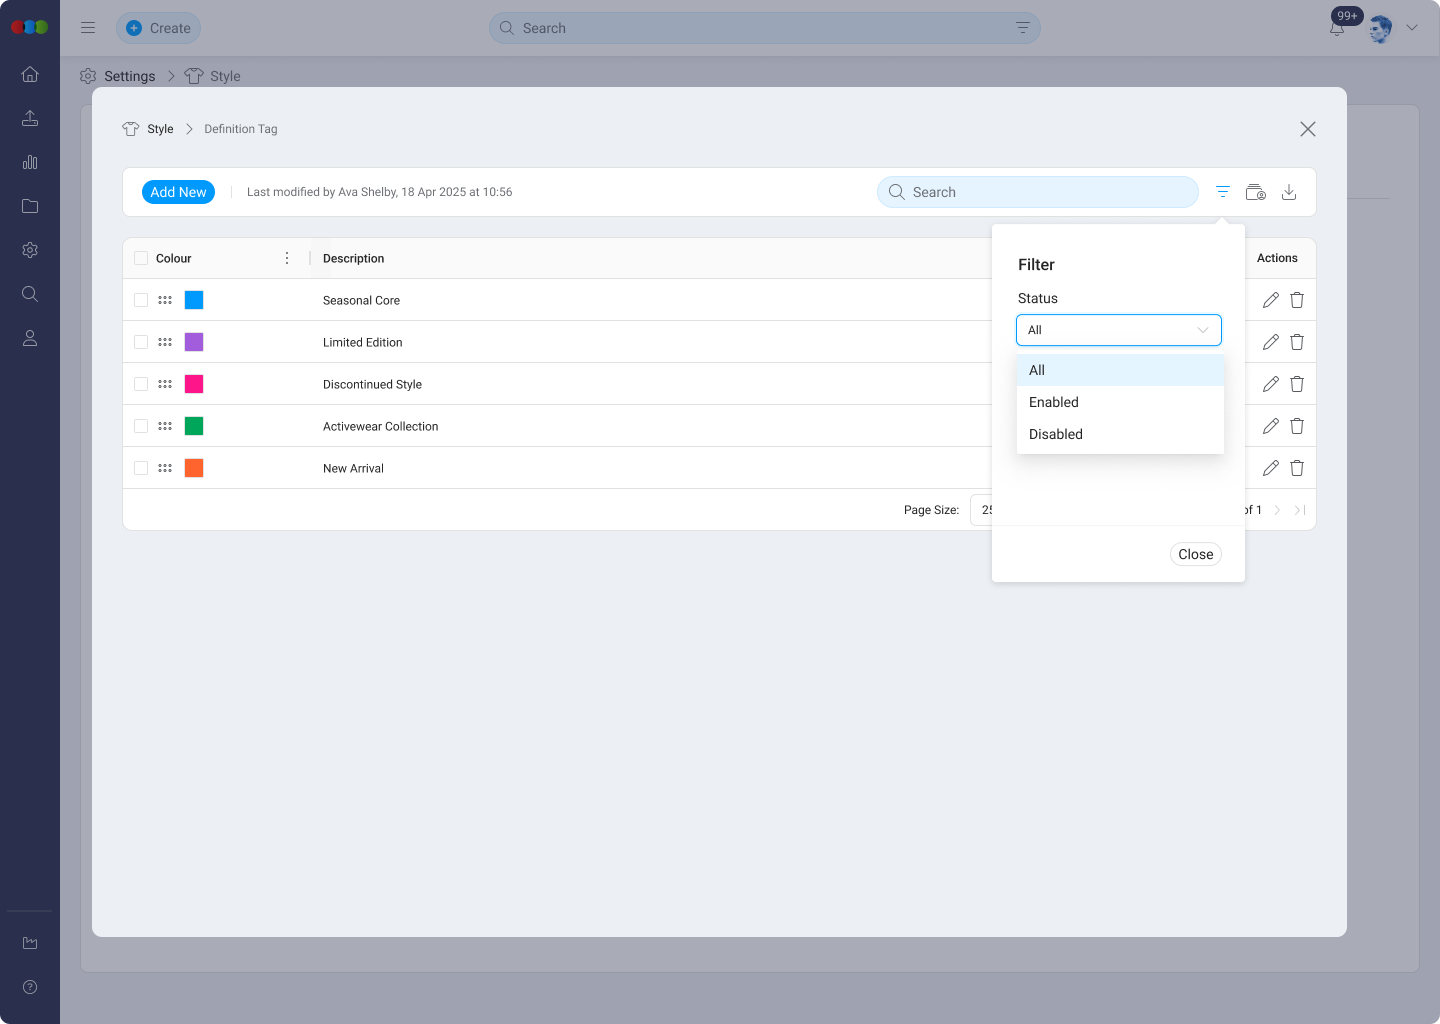Image resolution: width=1440 pixels, height=1024 pixels.
Task: Click the download export icon
Action: (1289, 191)
